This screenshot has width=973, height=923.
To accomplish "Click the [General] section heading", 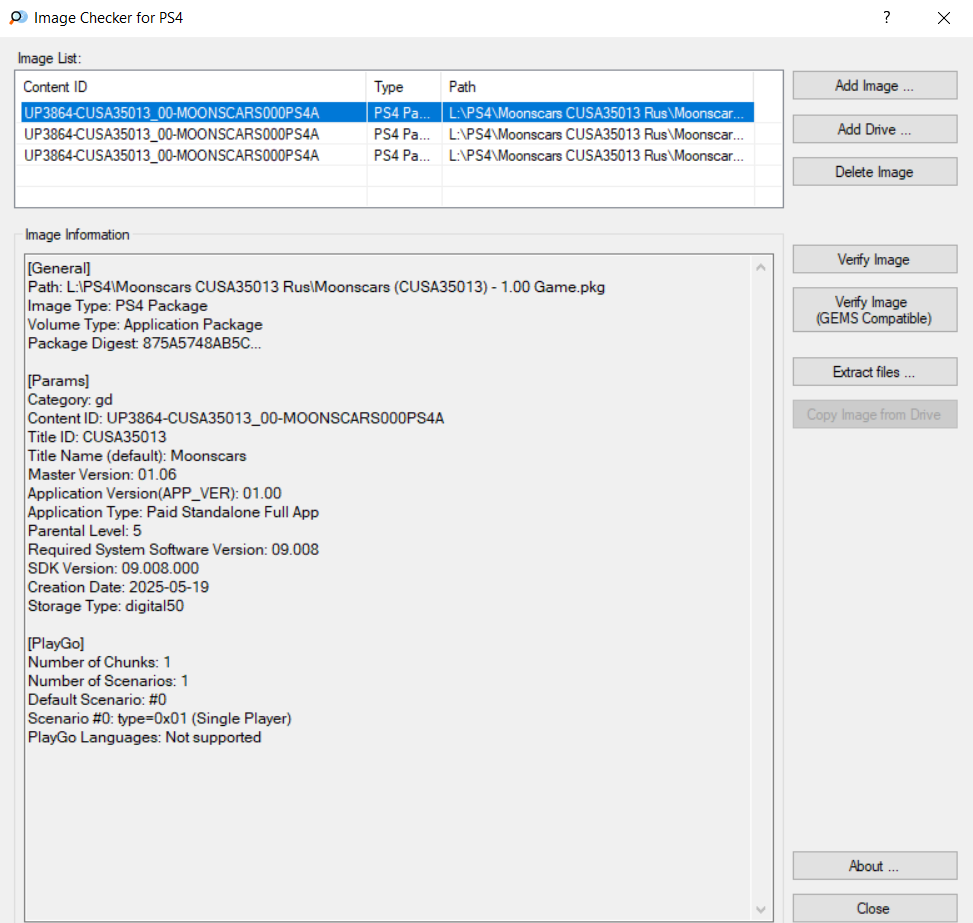I will point(59,268).
